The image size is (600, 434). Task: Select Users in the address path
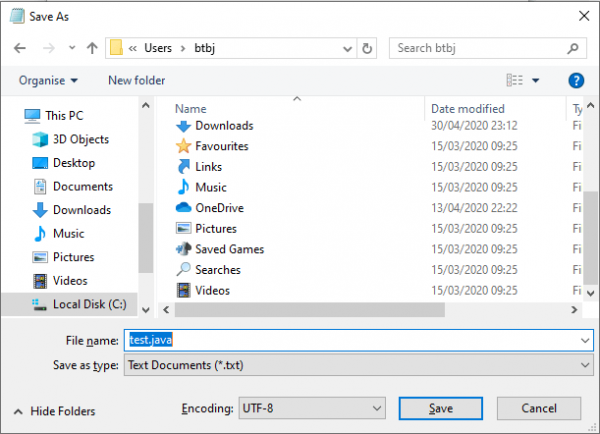pyautogui.click(x=158, y=48)
